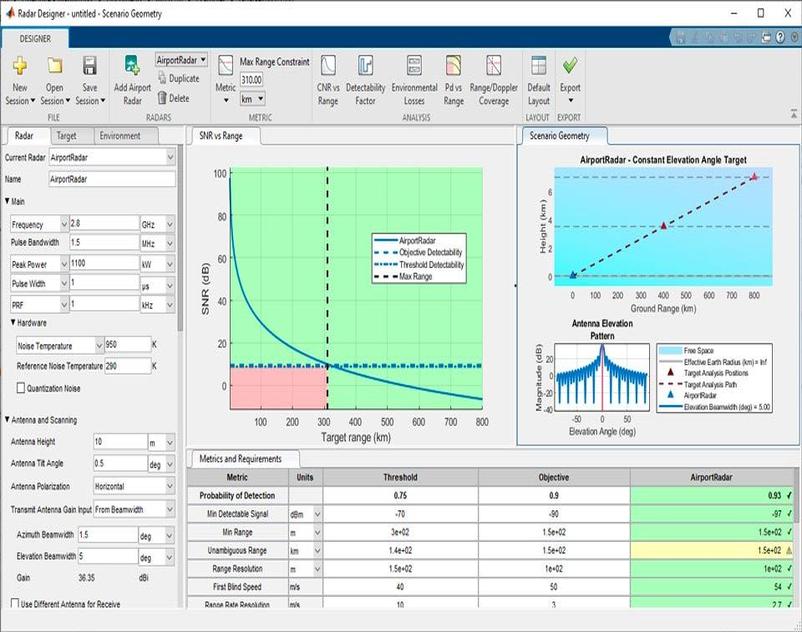Screen dimensions: 802x632
Task: Click the Add Airport Radar icon
Action: click(132, 65)
